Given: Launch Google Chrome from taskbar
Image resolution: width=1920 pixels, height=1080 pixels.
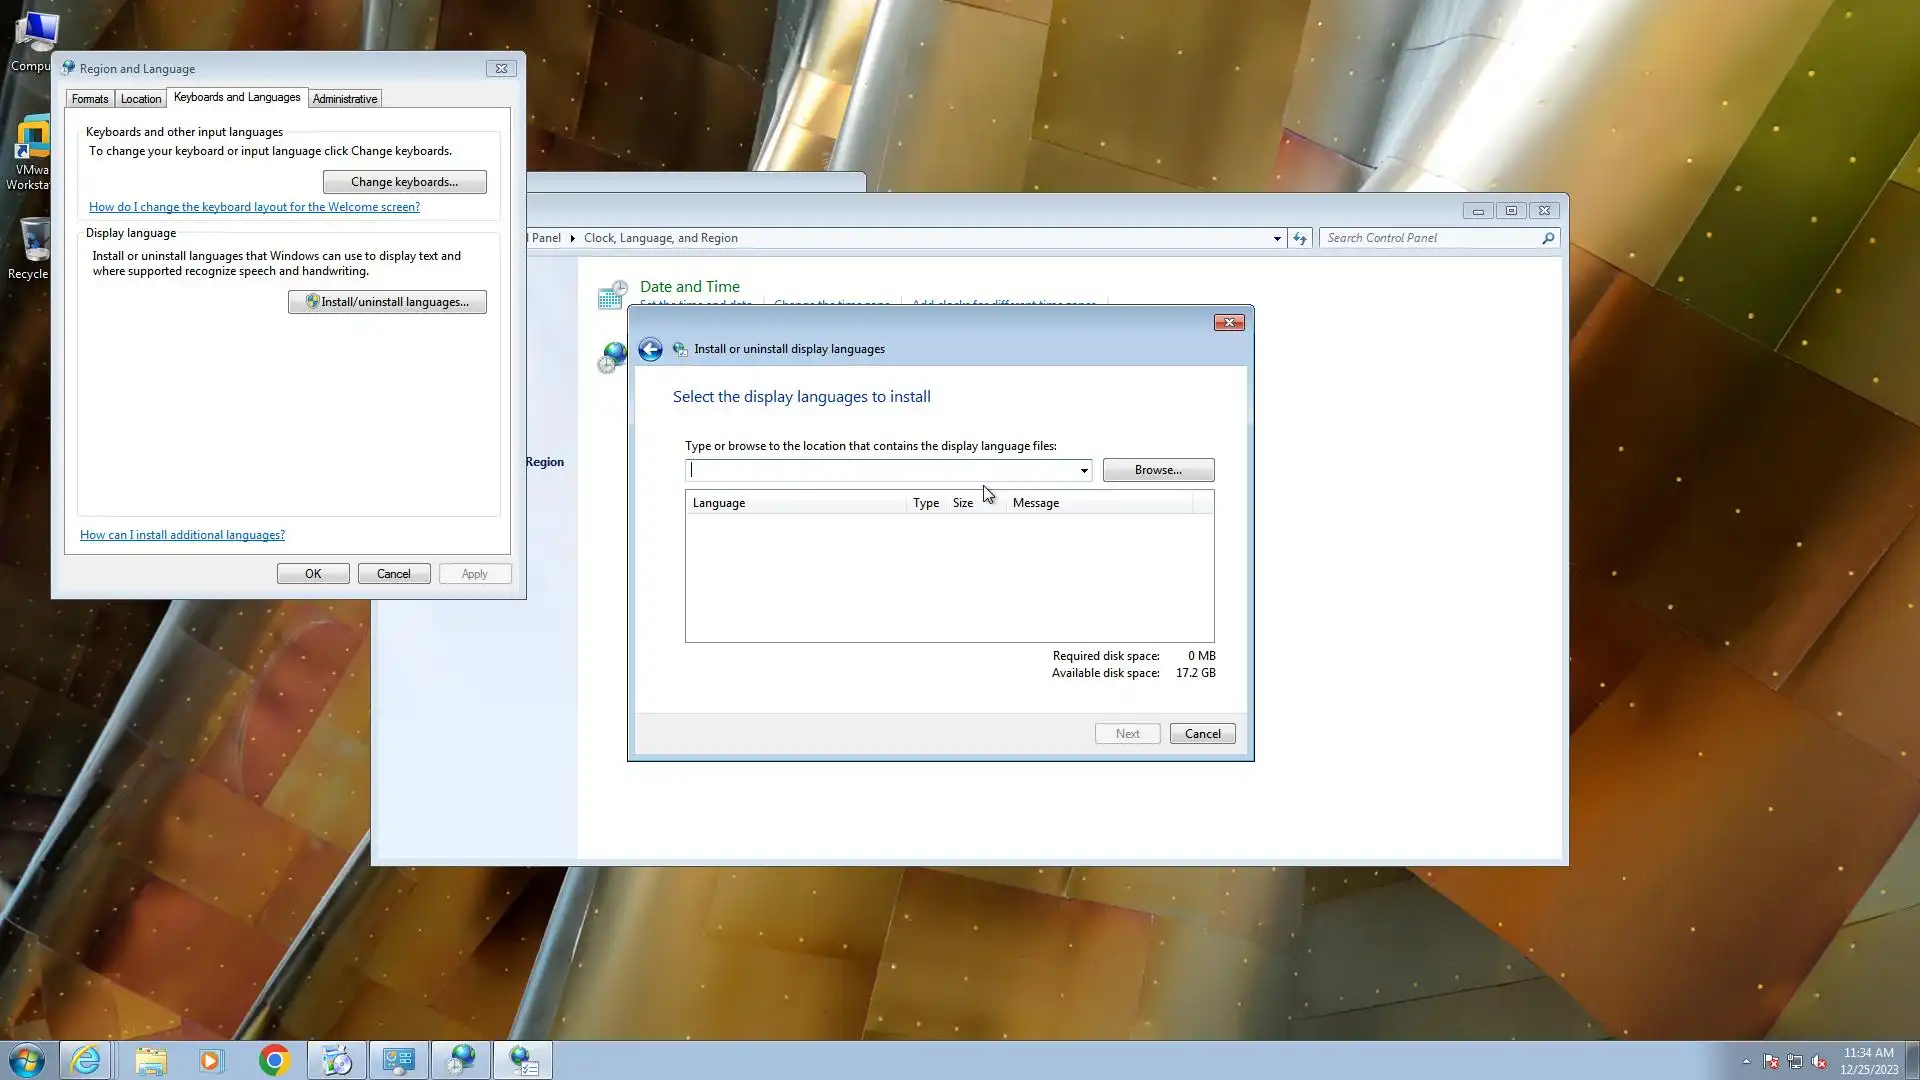Looking at the screenshot, I should pos(274,1060).
